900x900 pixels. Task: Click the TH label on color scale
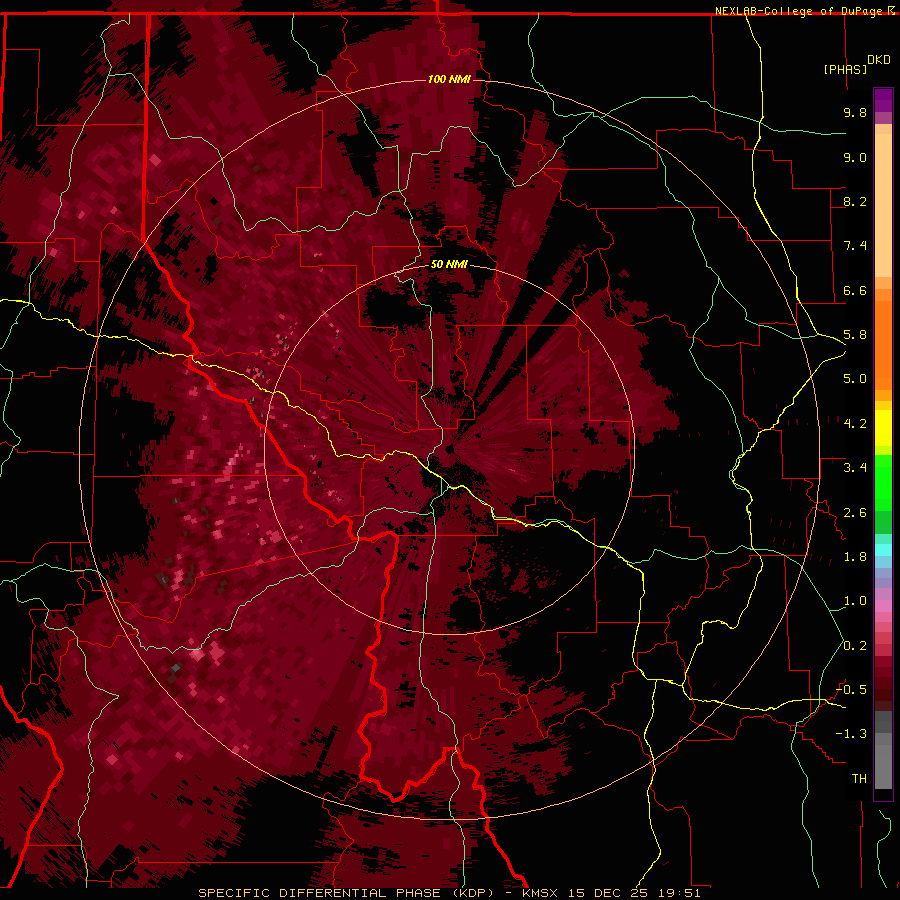859,779
